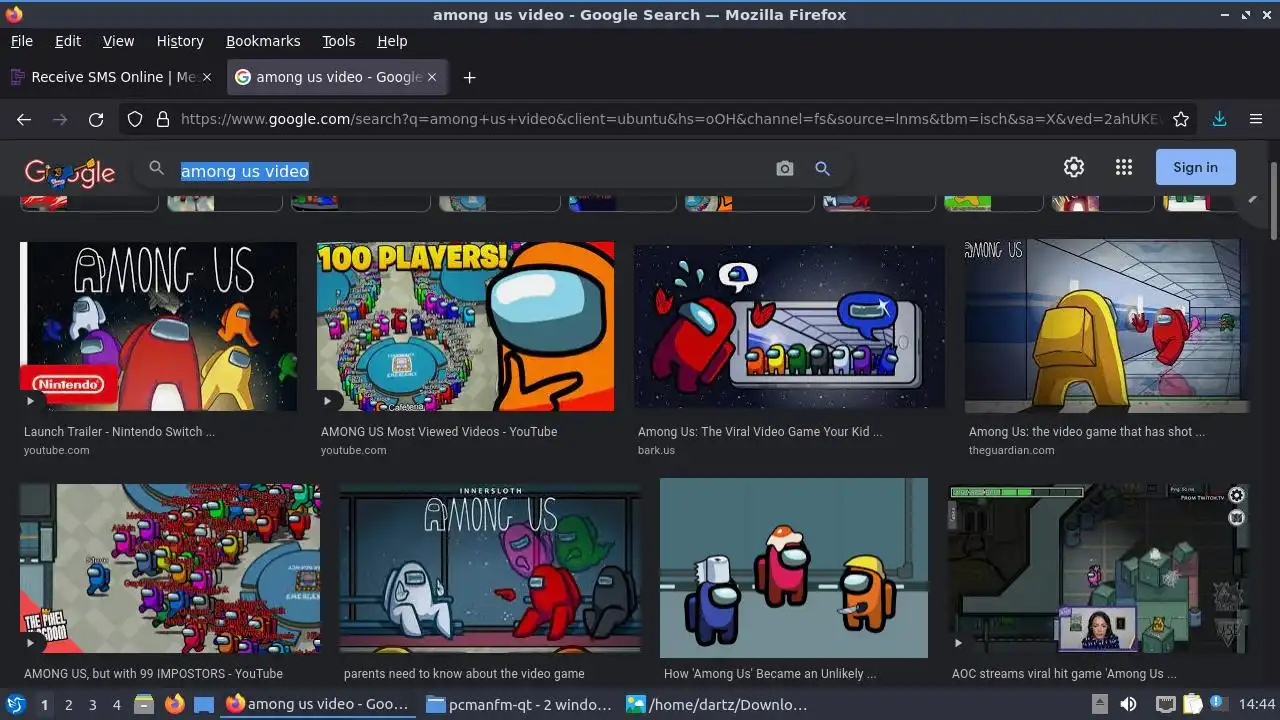The width and height of the screenshot is (1280, 720).
Task: Open the volume control tray icon
Action: pyautogui.click(x=1128, y=704)
